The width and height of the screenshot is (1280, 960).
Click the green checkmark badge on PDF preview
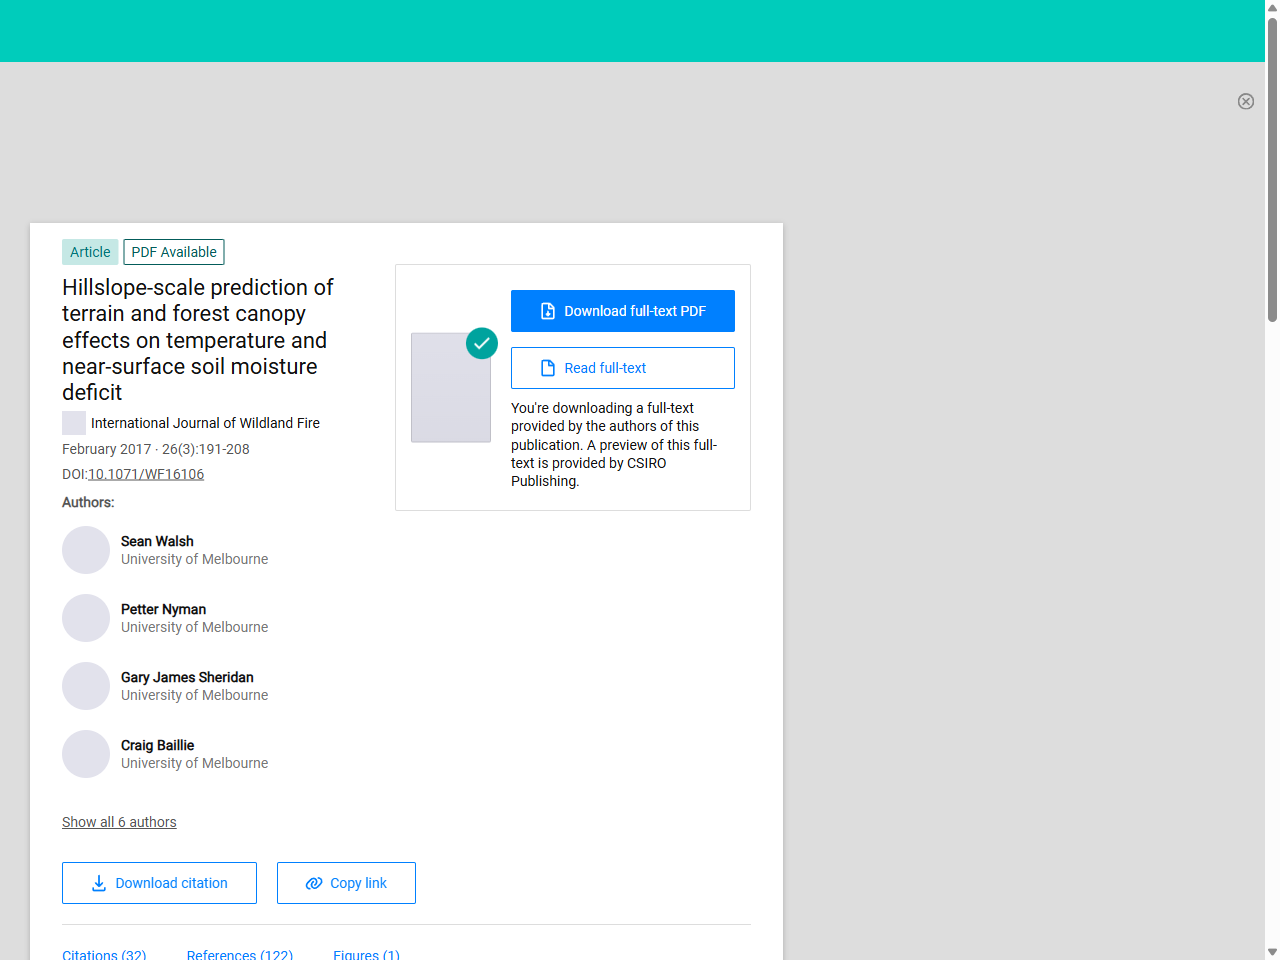point(482,343)
